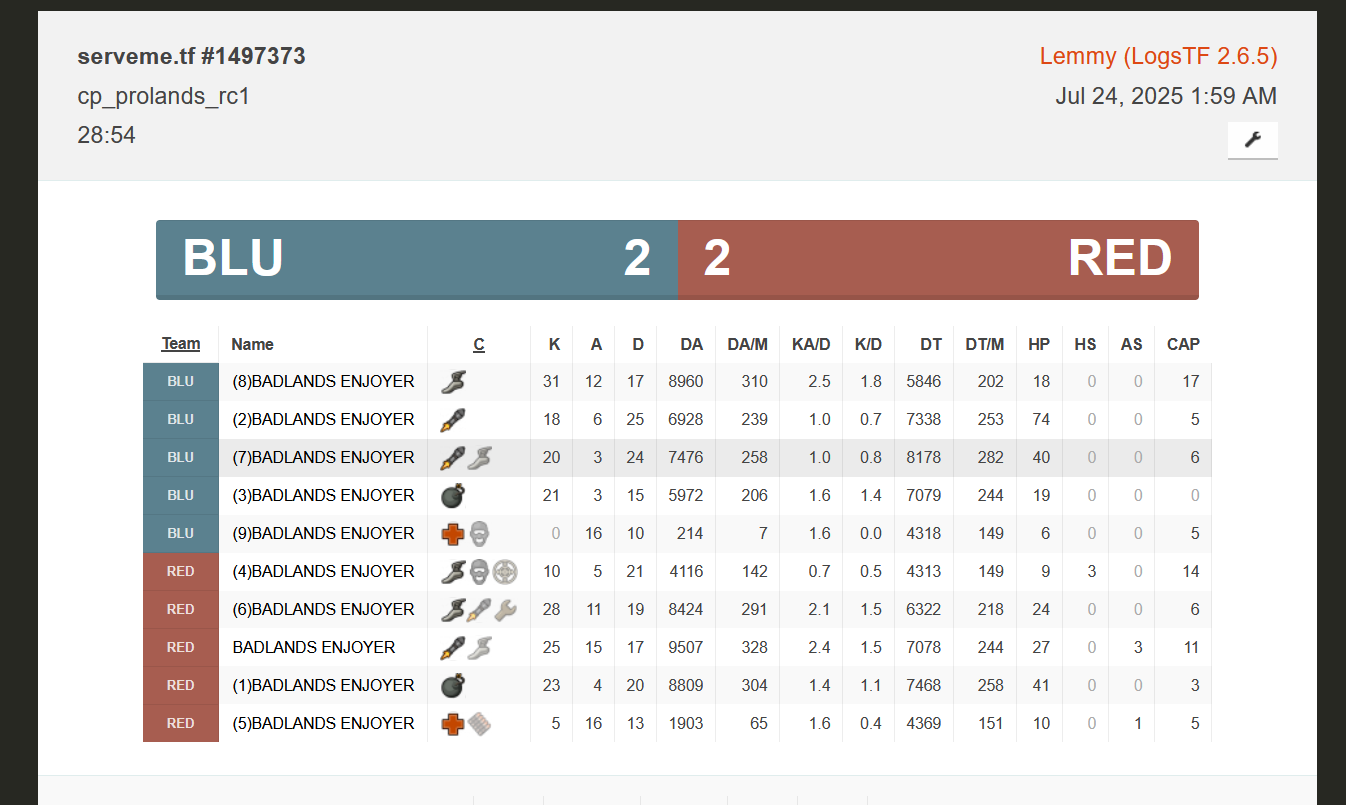Click Soldier rocket icon for (2)BADLANDS ENJOYER

[x=453, y=419]
